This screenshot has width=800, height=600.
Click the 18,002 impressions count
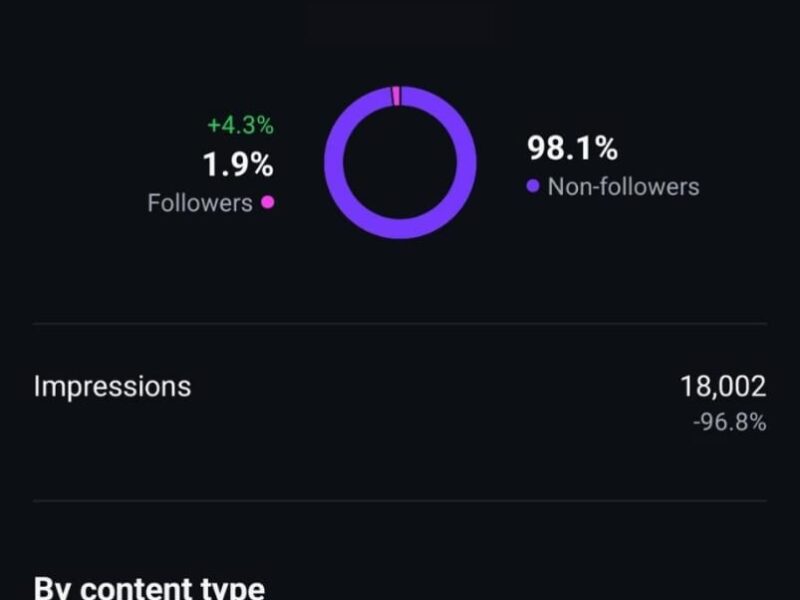pyautogui.click(x=723, y=386)
